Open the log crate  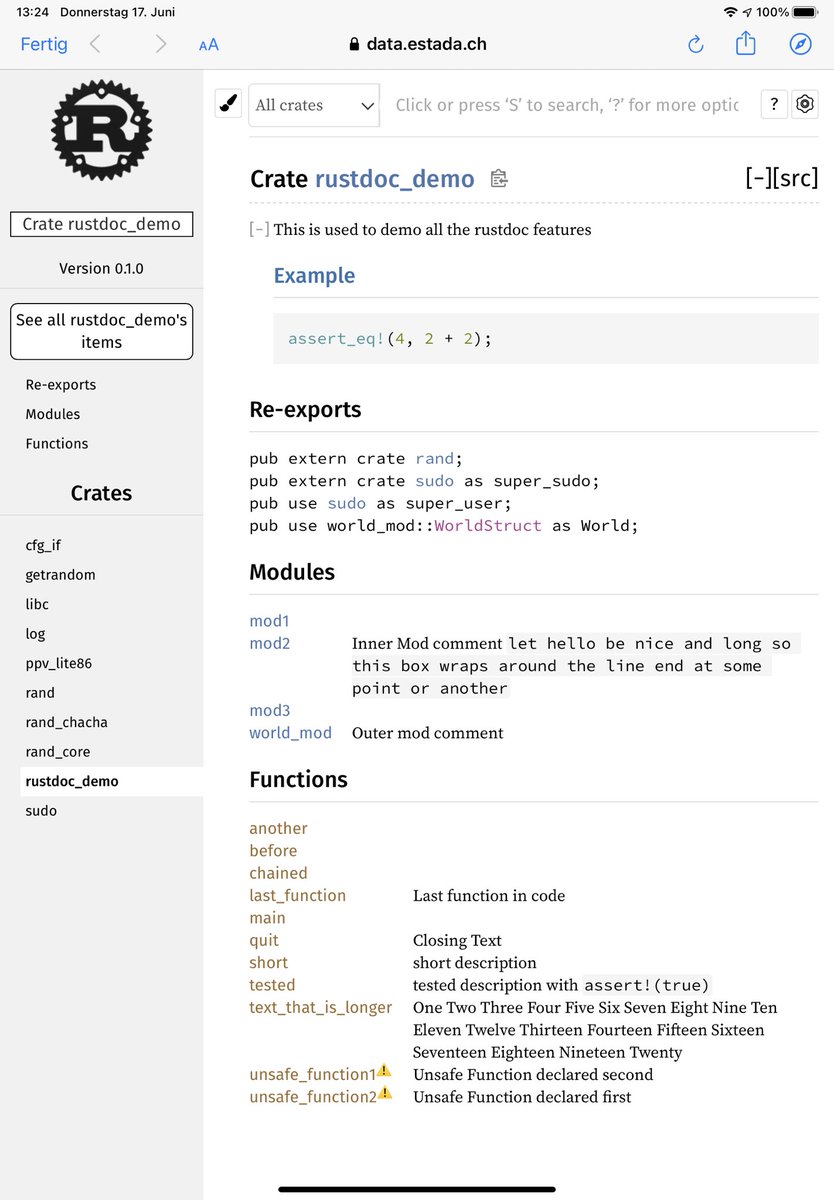click(35, 634)
